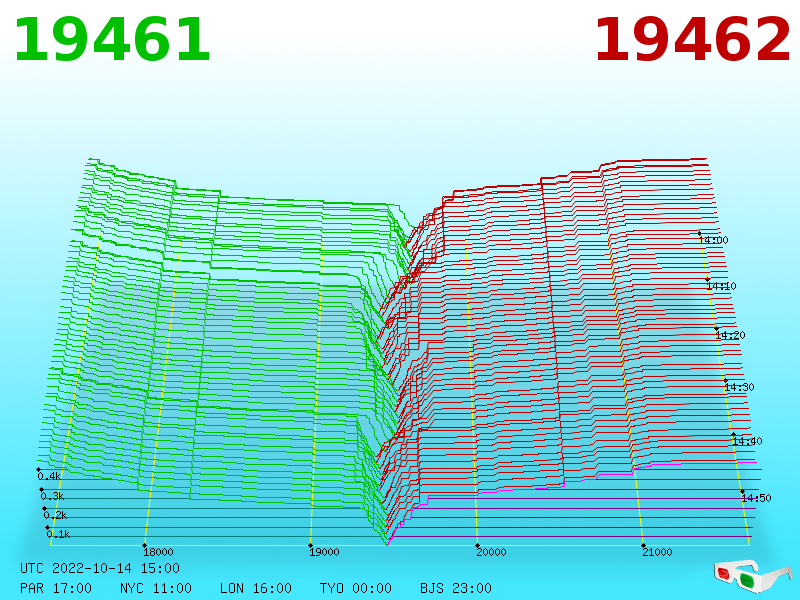Click the LON 16:00 time label
This screenshot has width=800, height=600.
(256, 588)
